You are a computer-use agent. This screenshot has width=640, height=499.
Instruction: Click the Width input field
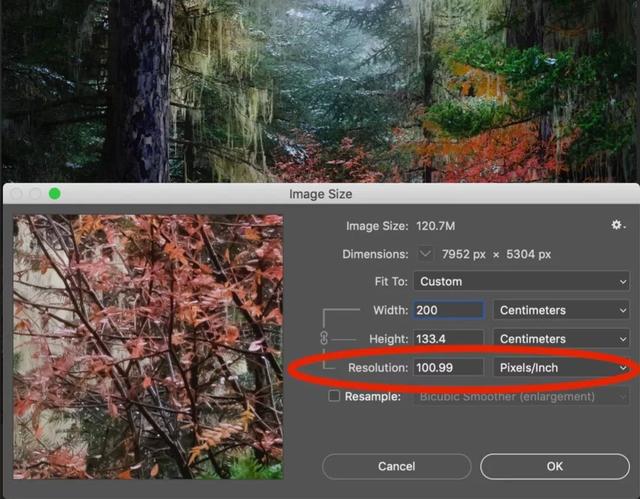tap(449, 310)
